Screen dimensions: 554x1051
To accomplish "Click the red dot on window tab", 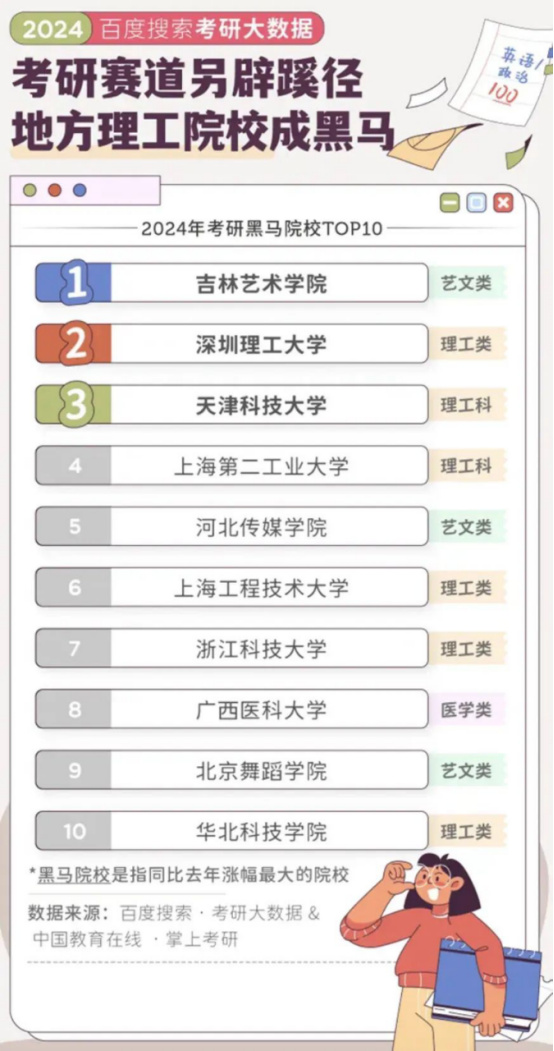I will (54, 190).
